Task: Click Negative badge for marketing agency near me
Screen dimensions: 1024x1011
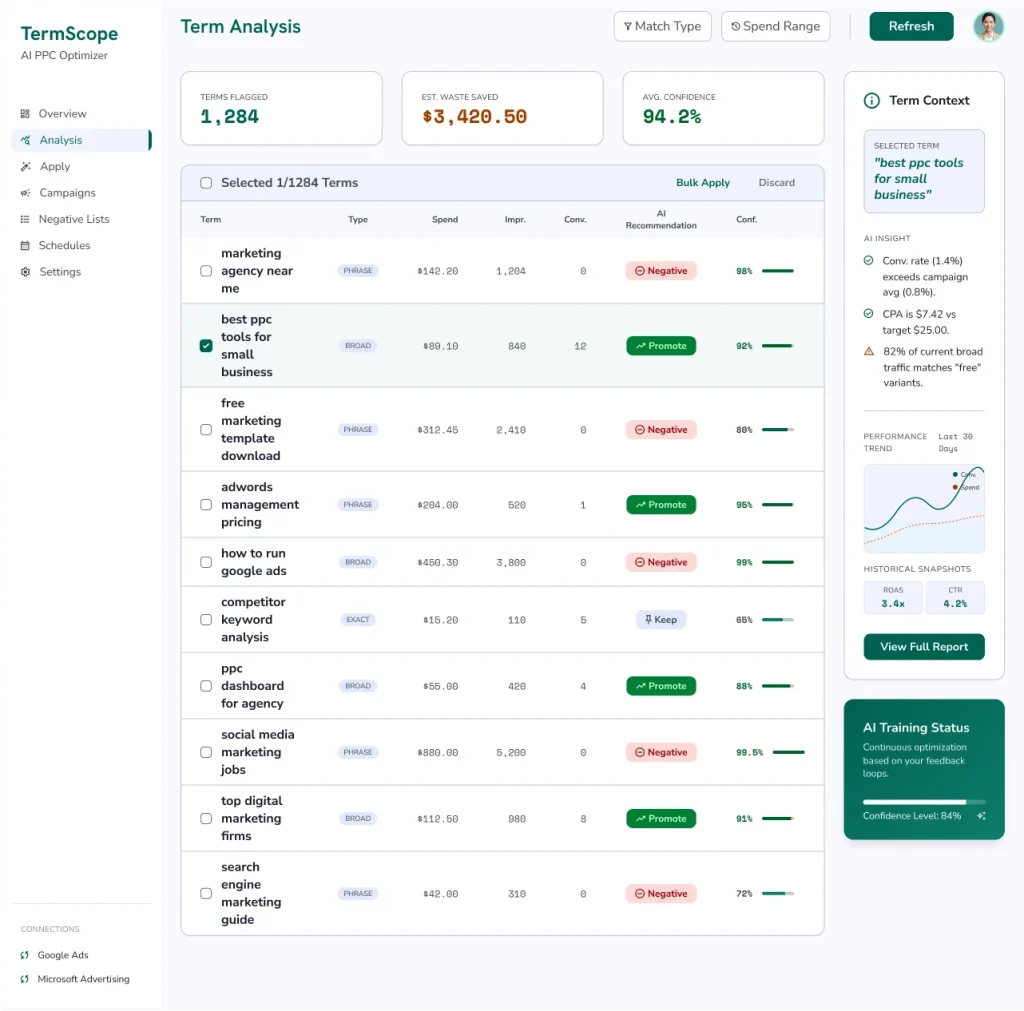Action: pyautogui.click(x=661, y=271)
